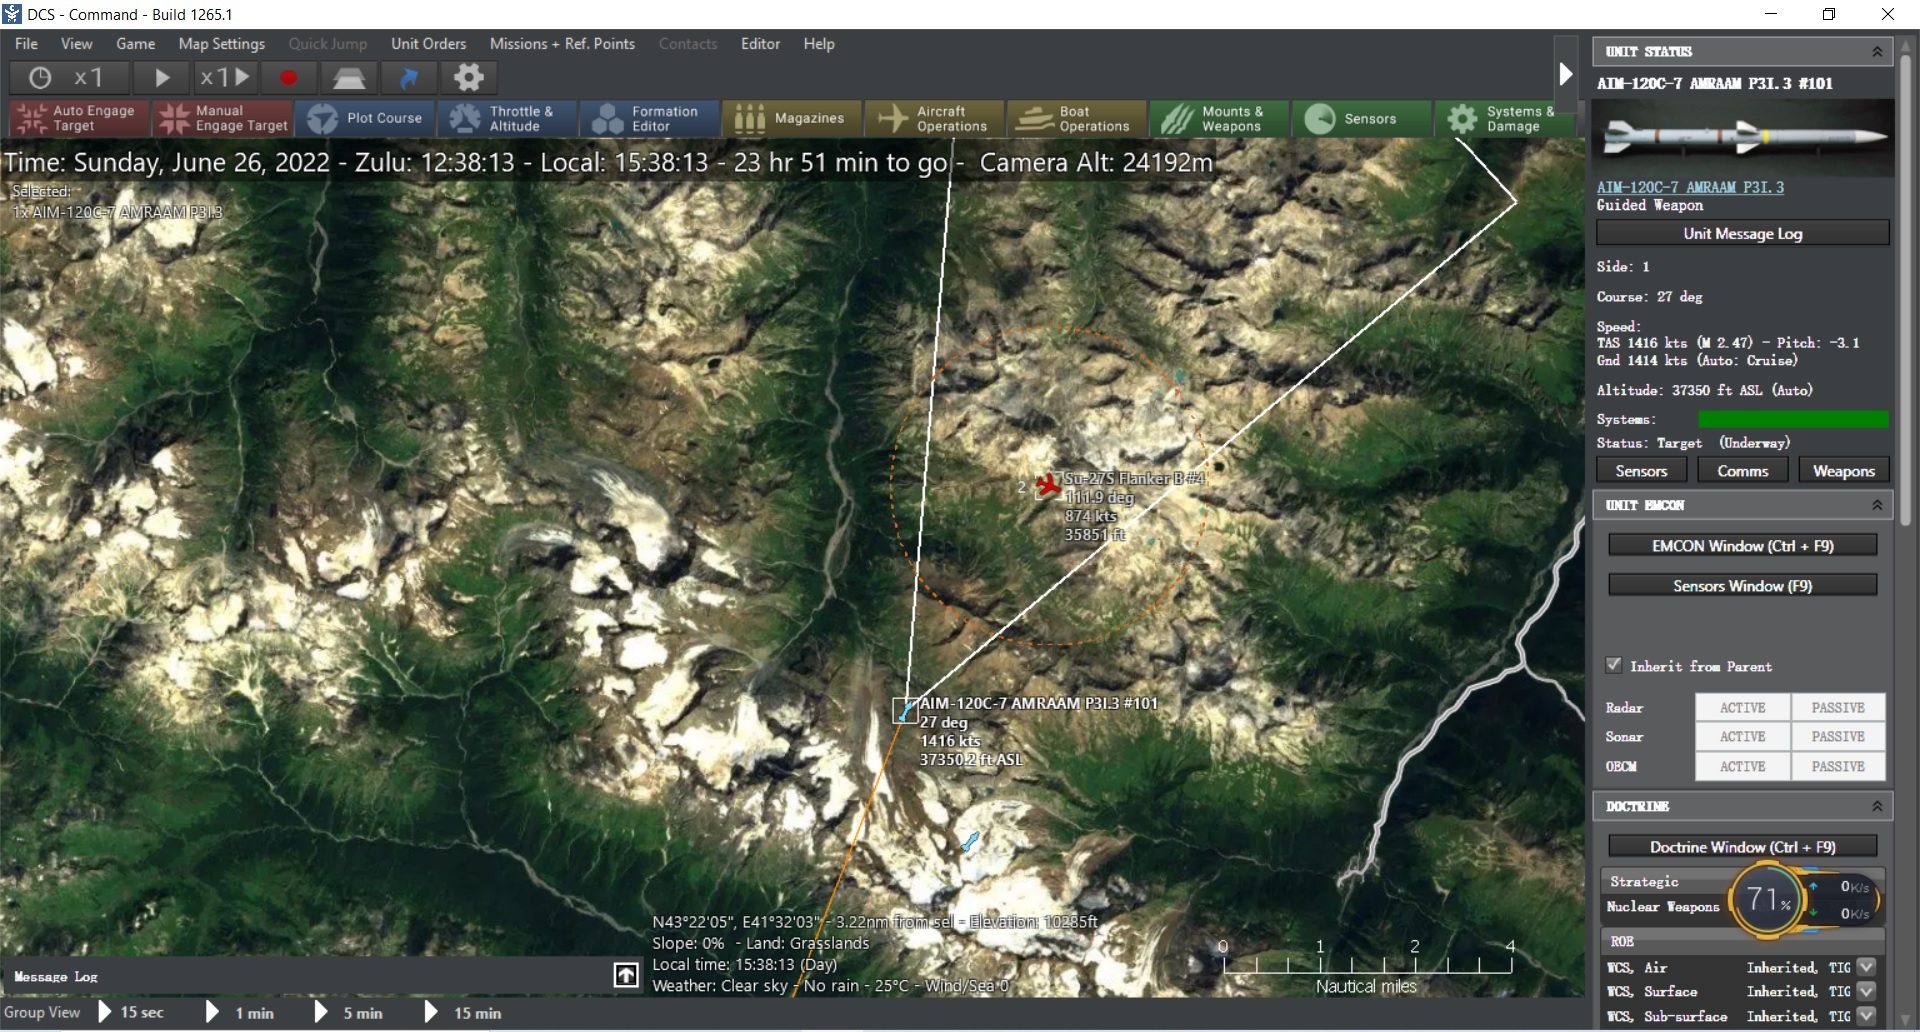This screenshot has width=1920, height=1032.
Task: Open the File menu
Action: [27, 44]
